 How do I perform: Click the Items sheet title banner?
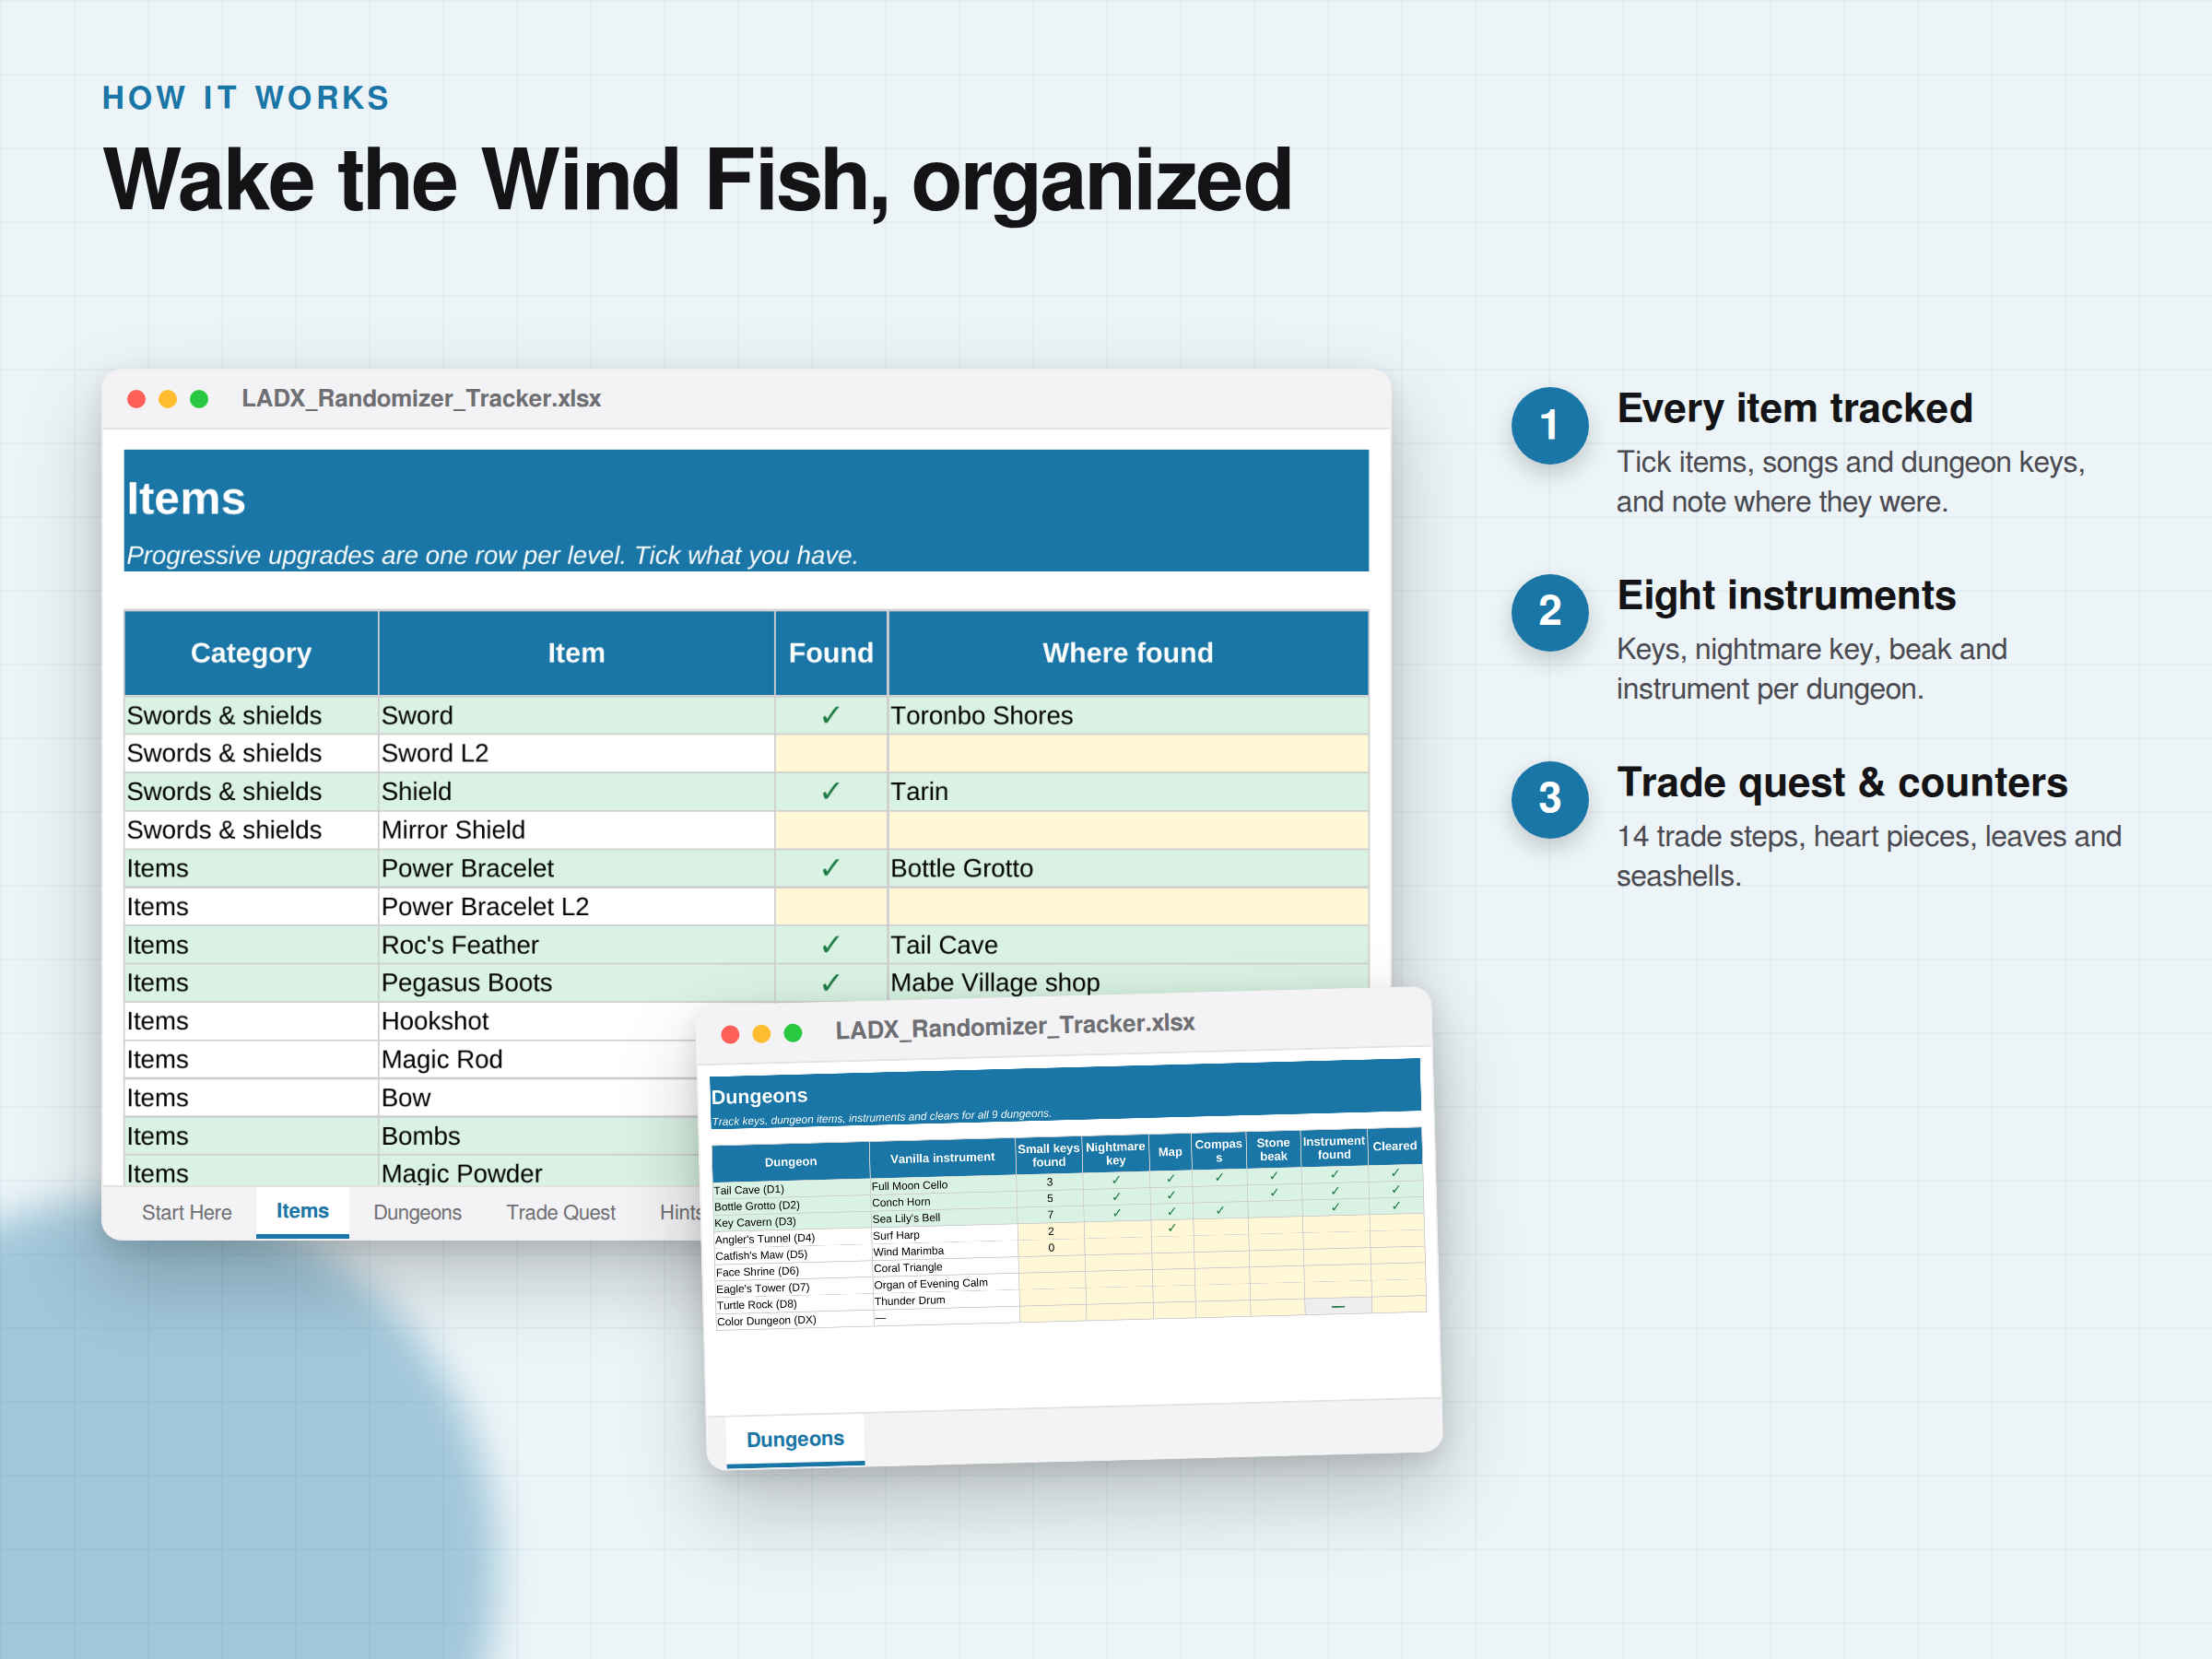pyautogui.click(x=746, y=510)
